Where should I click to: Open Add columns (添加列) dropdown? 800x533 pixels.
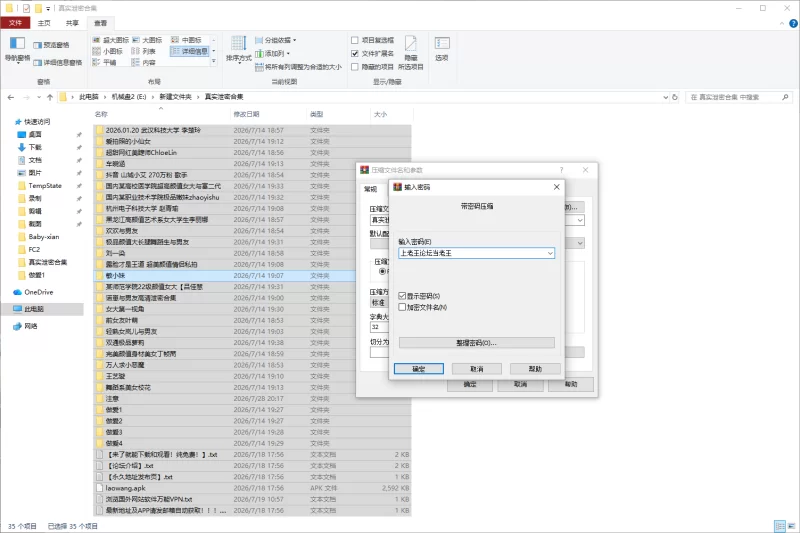coord(272,53)
